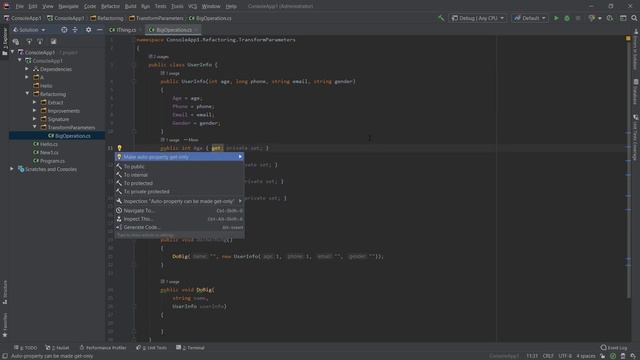Select Navigate To… in popup

tap(180, 211)
